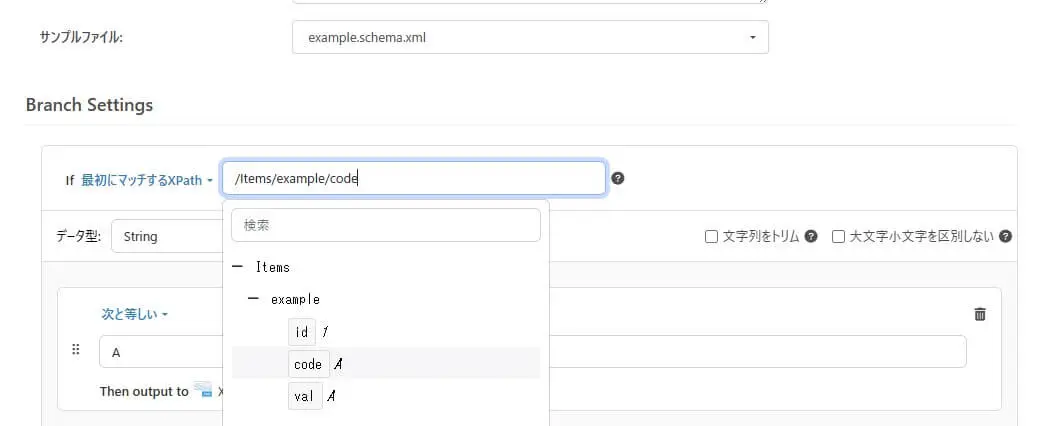Open the サンプルファイル example.schema.xml dropdown
This screenshot has width=1039, height=426.
coord(530,38)
